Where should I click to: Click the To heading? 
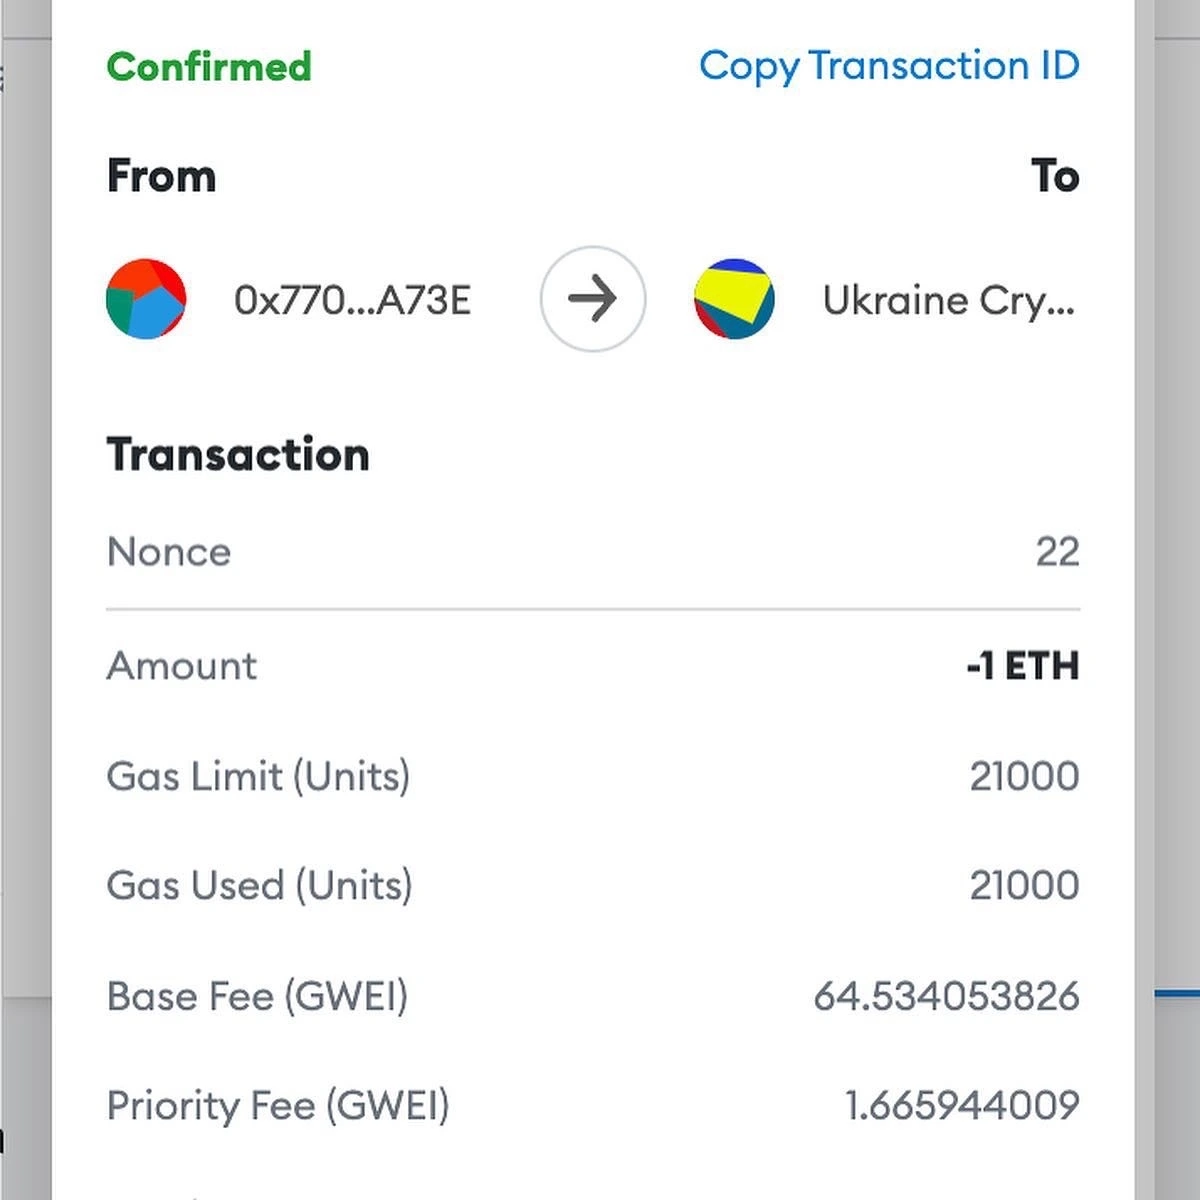click(x=1055, y=176)
